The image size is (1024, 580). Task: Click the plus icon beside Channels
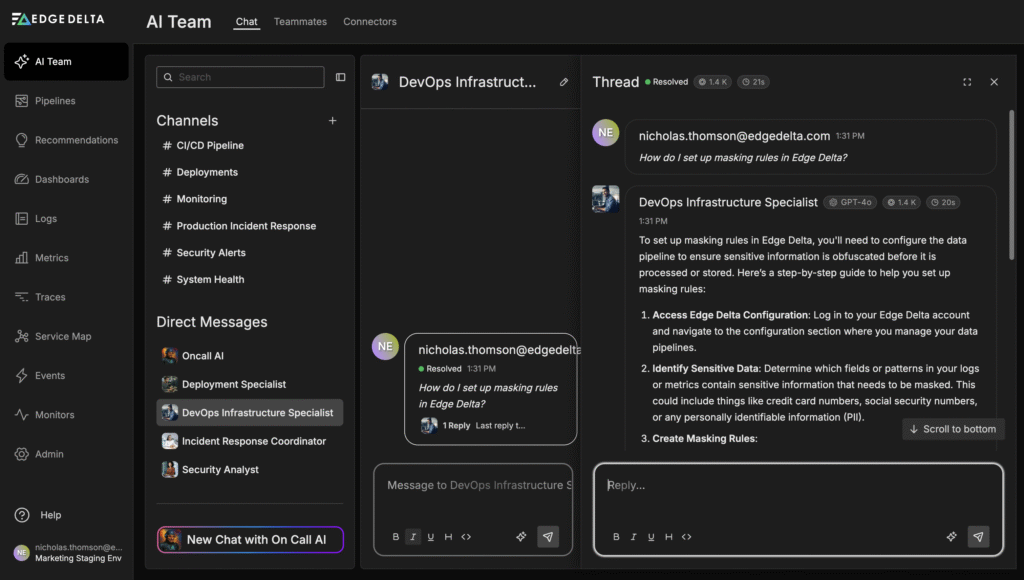333,121
